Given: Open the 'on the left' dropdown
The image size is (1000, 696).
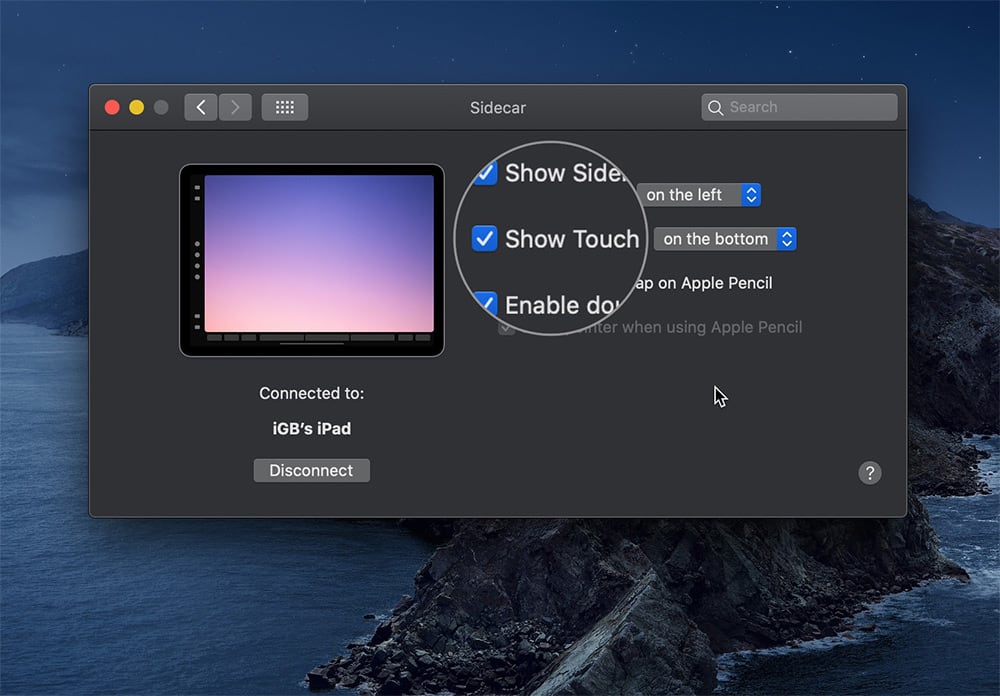Looking at the screenshot, I should (x=700, y=194).
